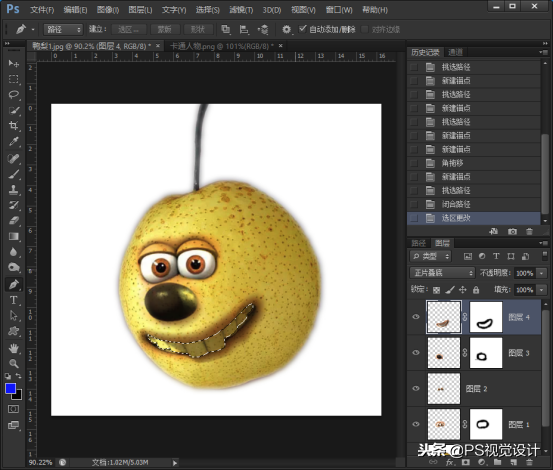The height and width of the screenshot is (470, 553).
Task: Select the Quick Selection tool
Action: click(x=13, y=110)
